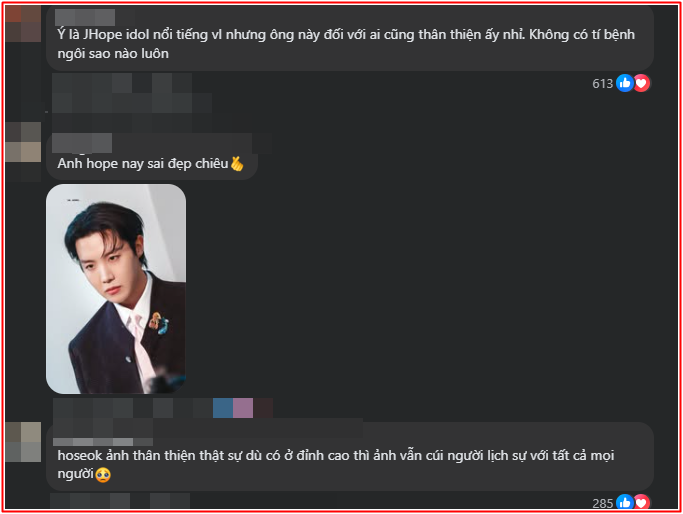
Task: Click the blurred action row under the 613 comment
Action: pos(132,93)
